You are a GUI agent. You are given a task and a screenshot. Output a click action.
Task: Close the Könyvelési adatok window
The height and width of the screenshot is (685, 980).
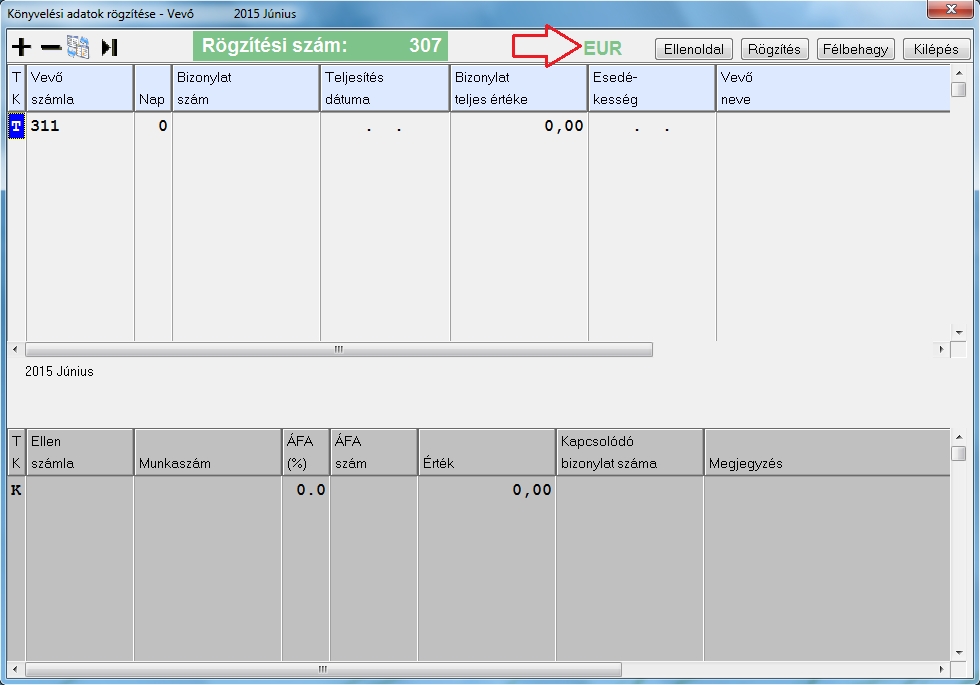(949, 10)
